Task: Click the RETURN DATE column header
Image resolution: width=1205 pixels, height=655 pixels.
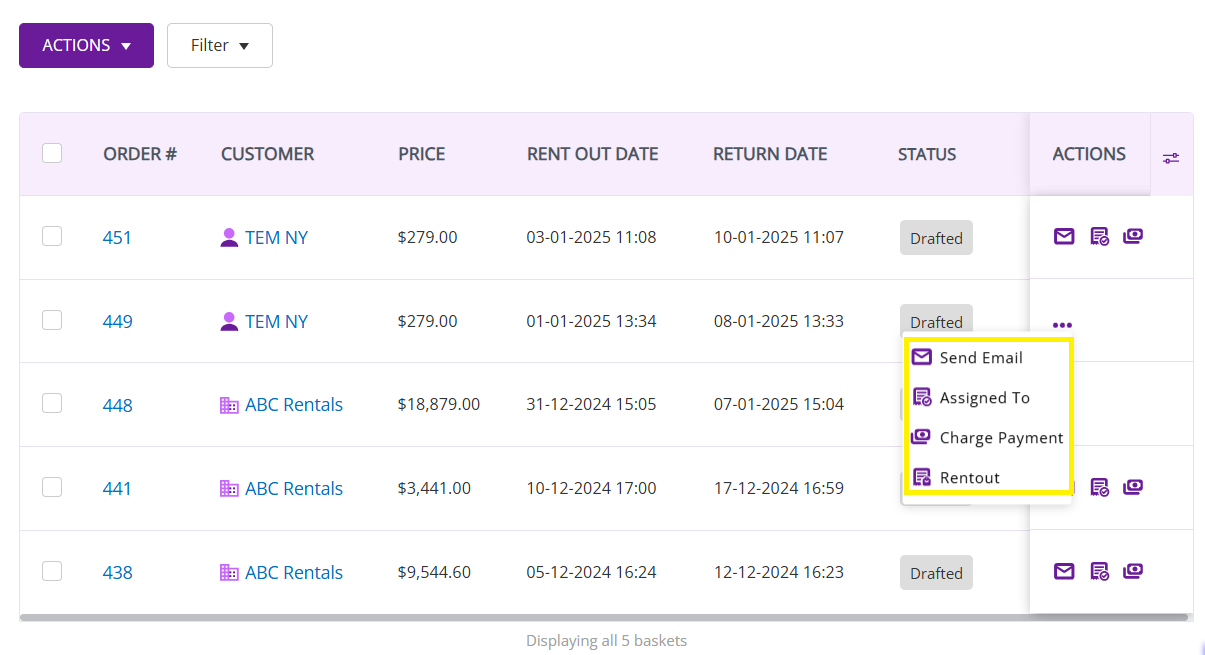Action: 770,154
